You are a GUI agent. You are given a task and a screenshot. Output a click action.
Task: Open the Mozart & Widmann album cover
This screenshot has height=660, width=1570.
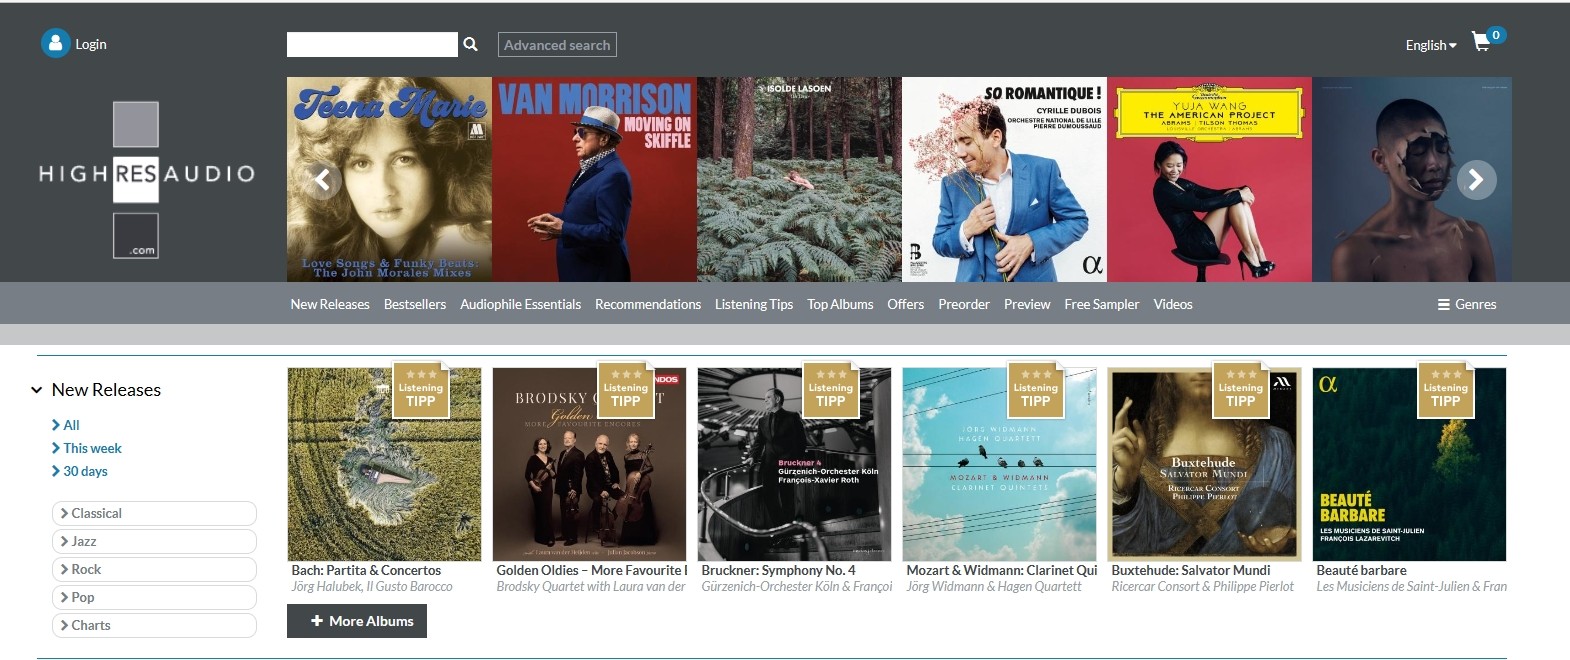(999, 464)
